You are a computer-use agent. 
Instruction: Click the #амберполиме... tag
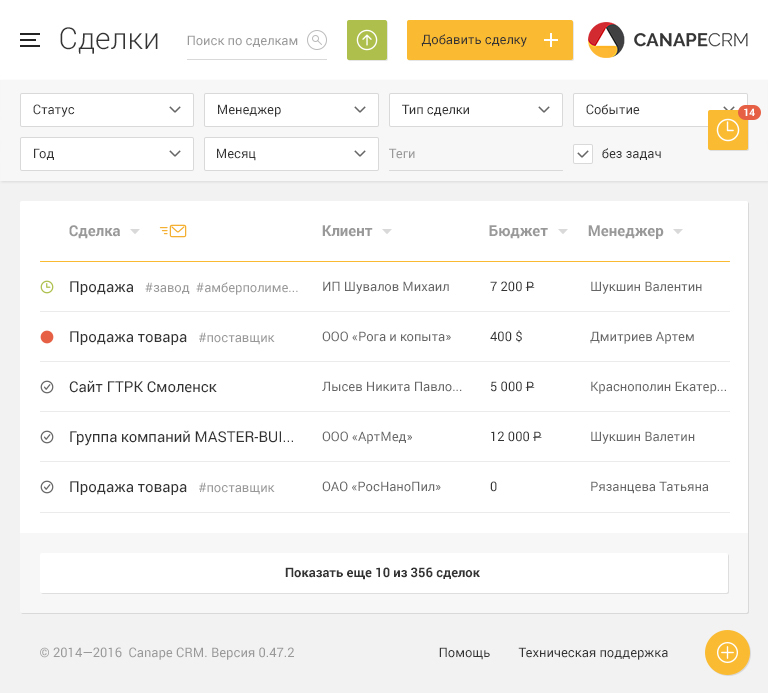tap(247, 287)
